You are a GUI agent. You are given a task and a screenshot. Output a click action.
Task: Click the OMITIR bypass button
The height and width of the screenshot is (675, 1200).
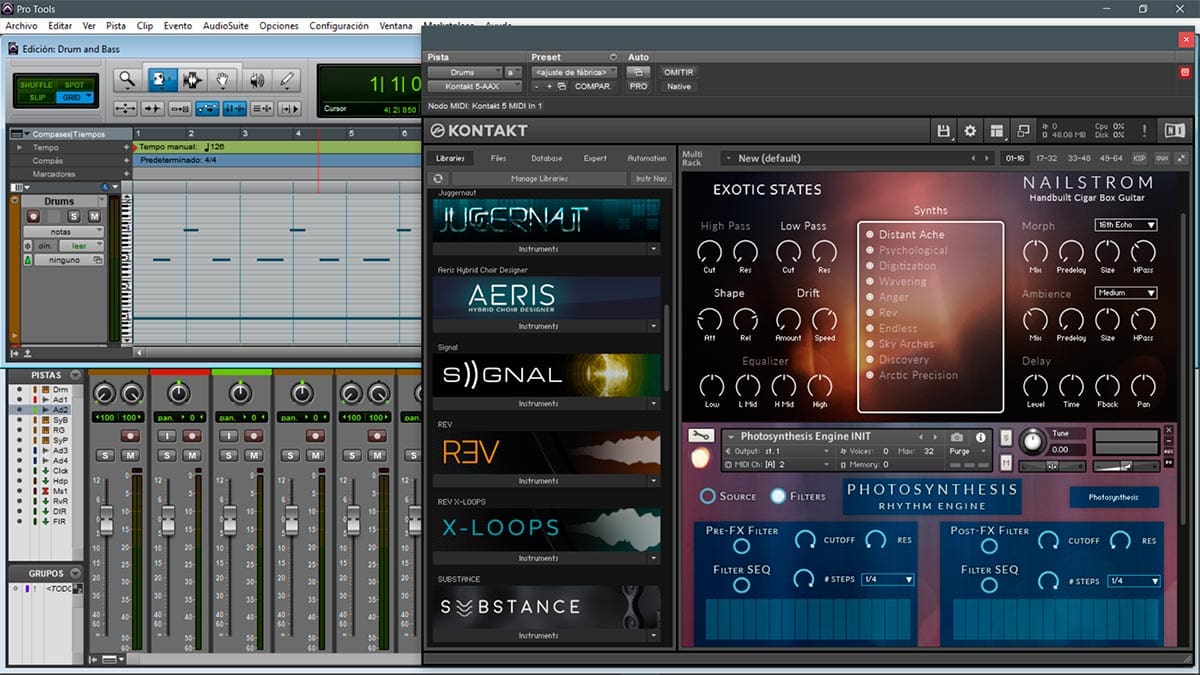point(679,72)
